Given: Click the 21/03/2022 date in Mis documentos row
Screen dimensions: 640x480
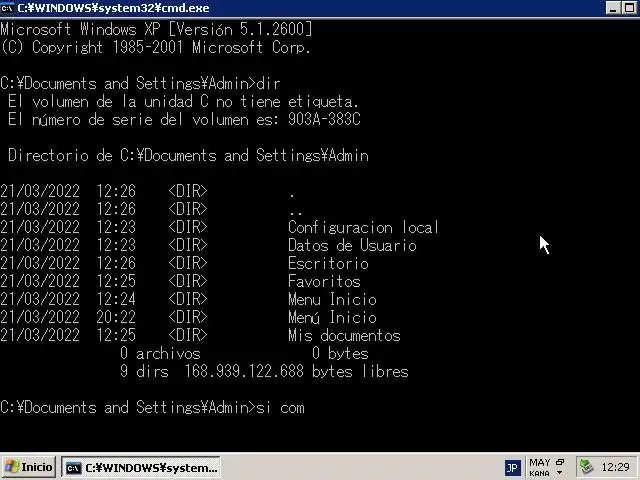Looking at the screenshot, I should click(40, 335).
